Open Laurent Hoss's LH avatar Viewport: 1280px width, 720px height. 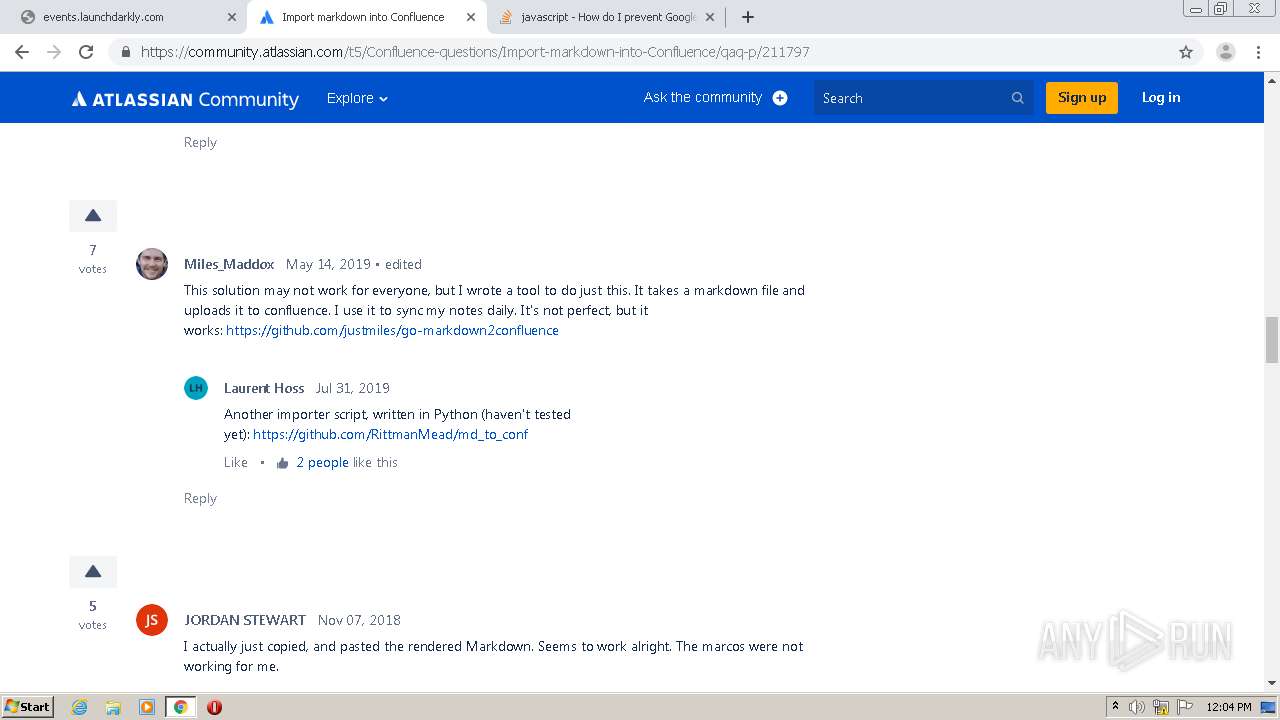coord(196,388)
